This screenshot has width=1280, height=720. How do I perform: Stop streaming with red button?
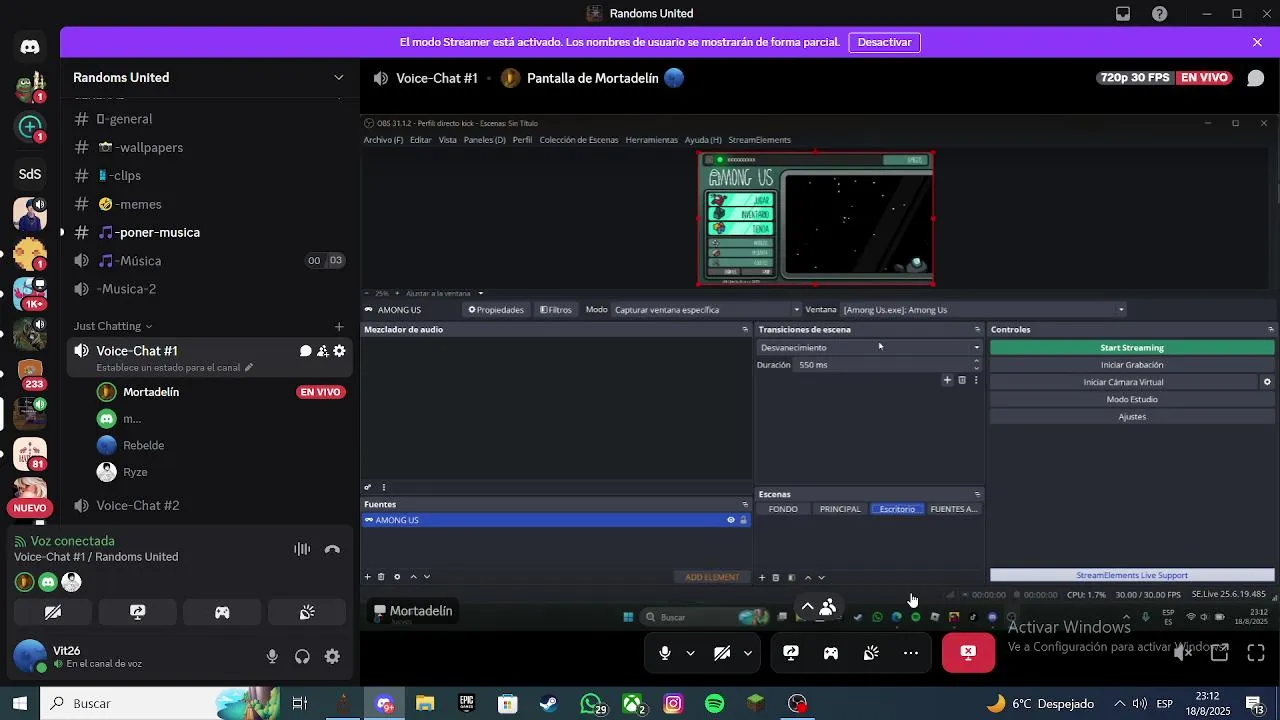968,653
